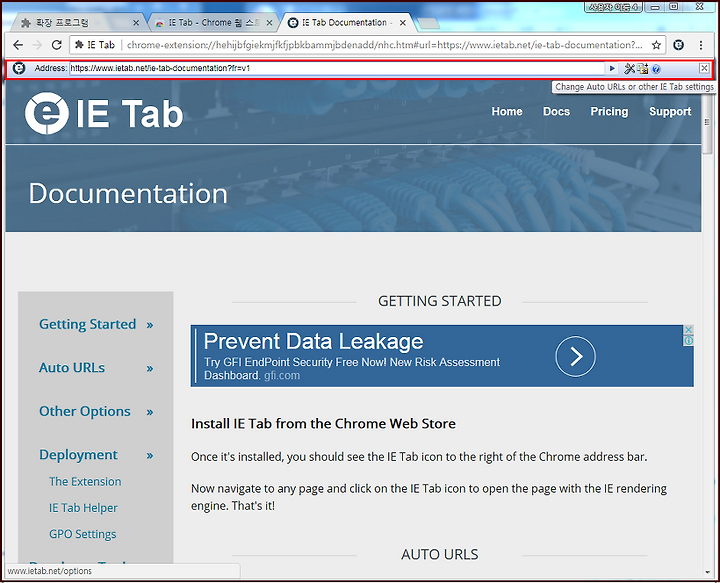Reload the page with refresh icon
Image resolution: width=720 pixels, height=583 pixels.
pyautogui.click(x=56, y=45)
